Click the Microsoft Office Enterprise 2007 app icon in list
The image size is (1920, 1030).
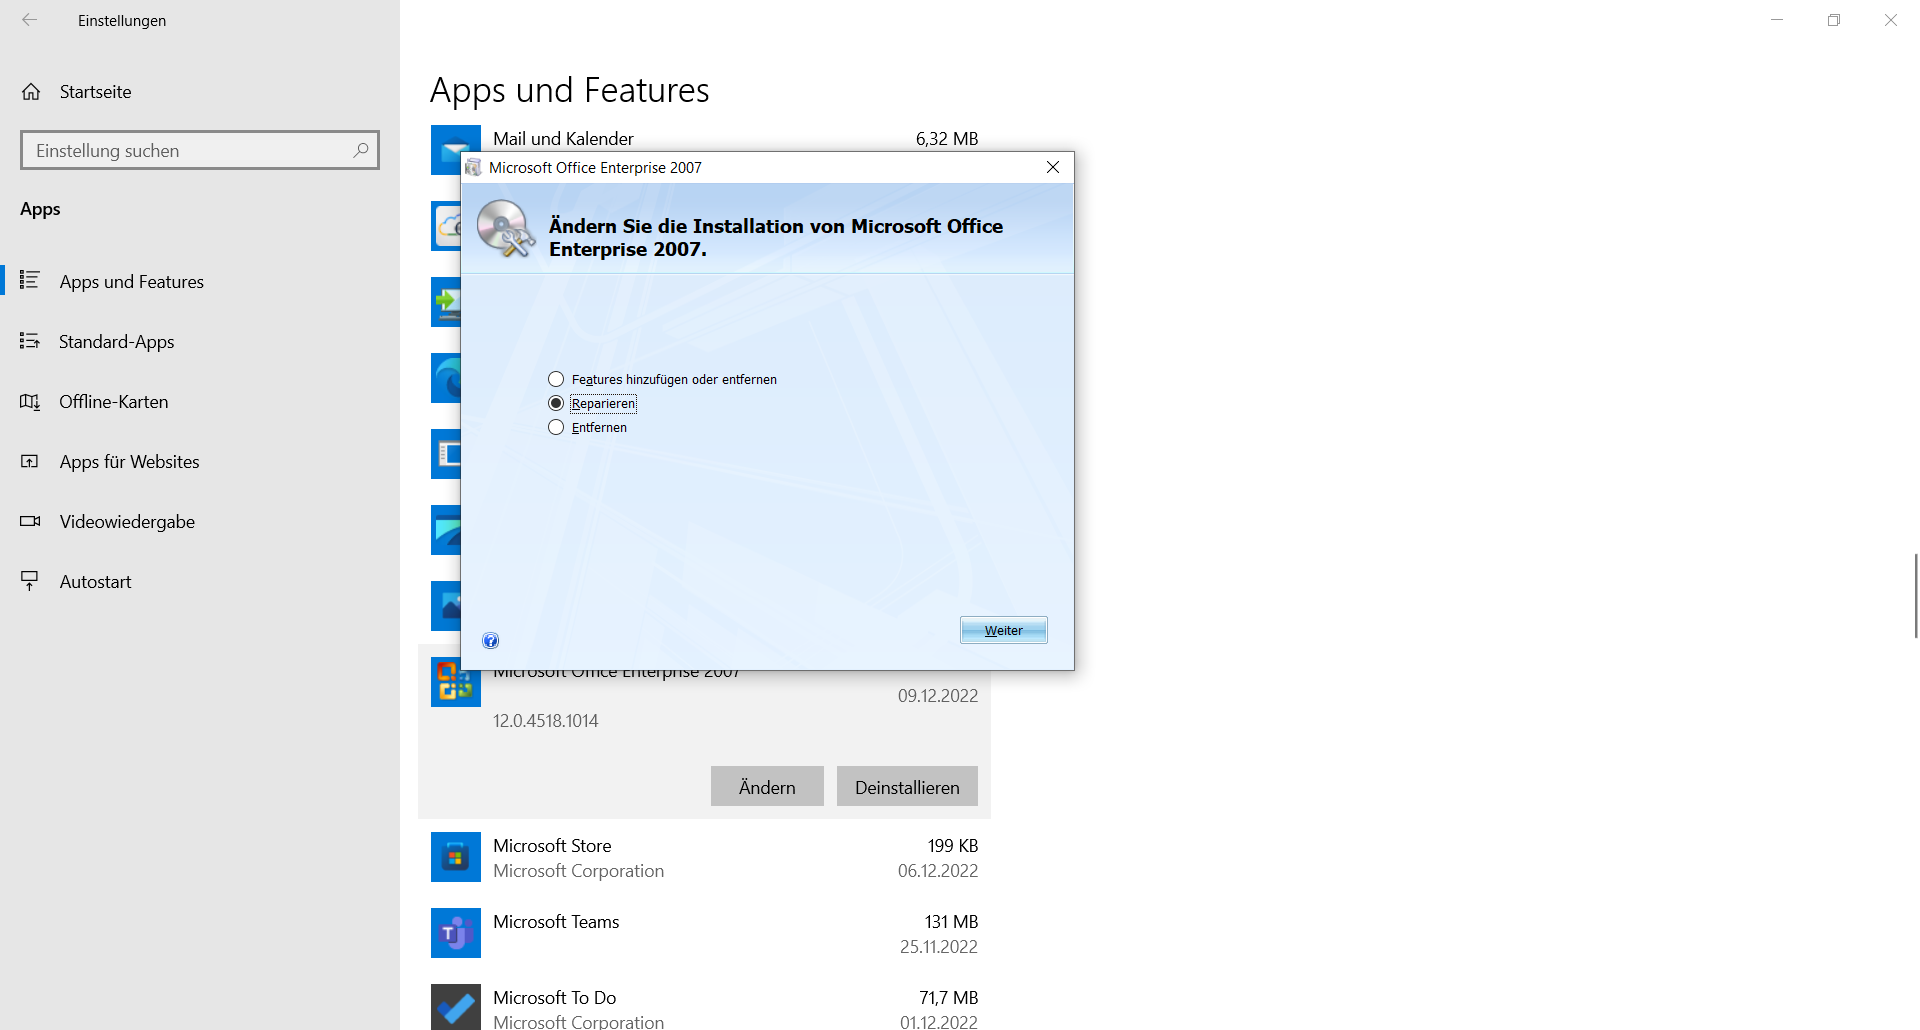(x=456, y=683)
